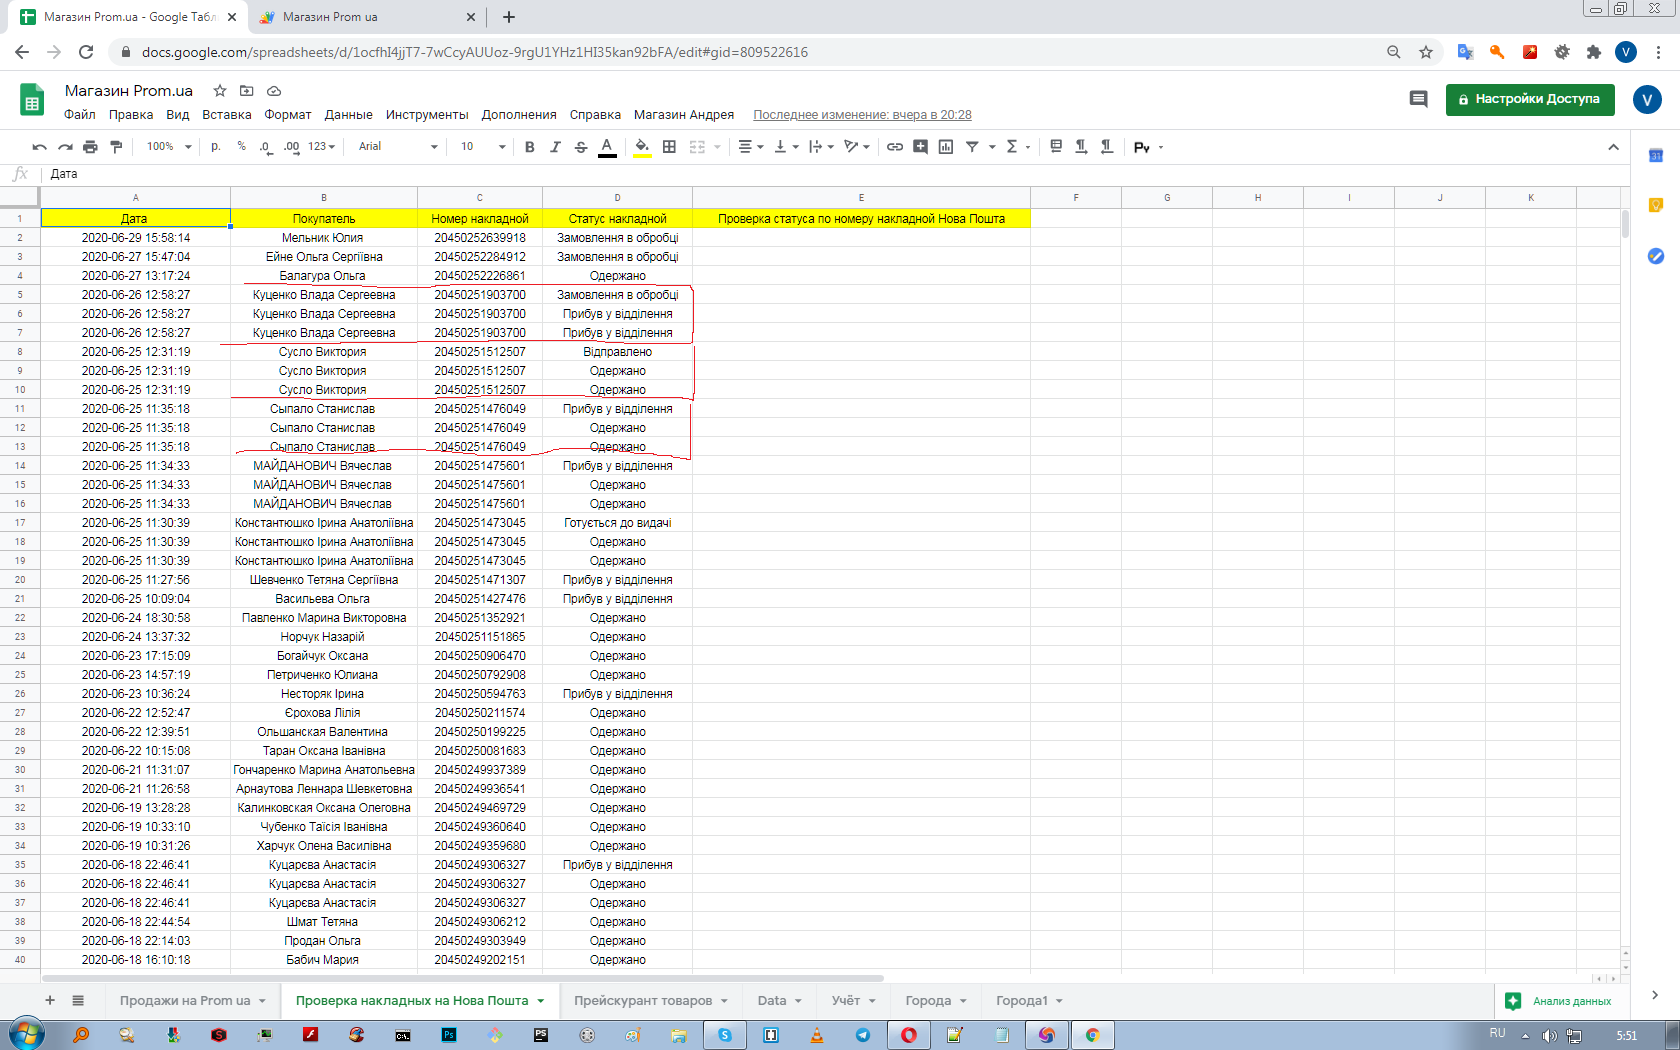The image size is (1680, 1050).
Task: Open Анализ данных explore panel
Action: point(1558,1001)
